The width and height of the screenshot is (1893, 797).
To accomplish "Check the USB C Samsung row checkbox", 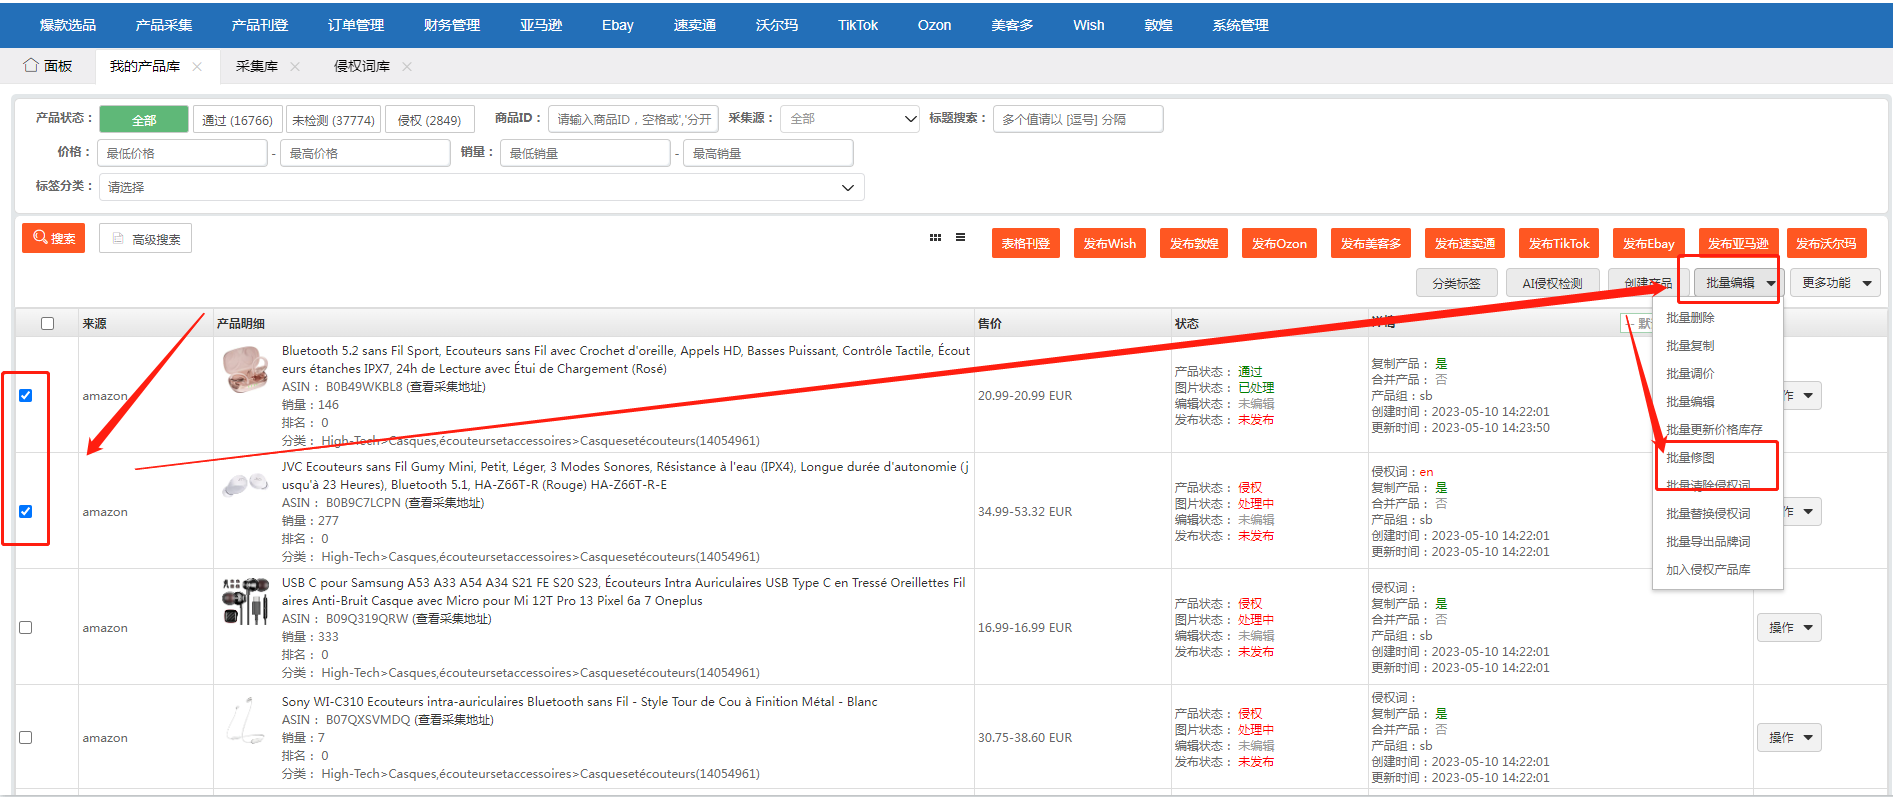I will [x=26, y=627].
